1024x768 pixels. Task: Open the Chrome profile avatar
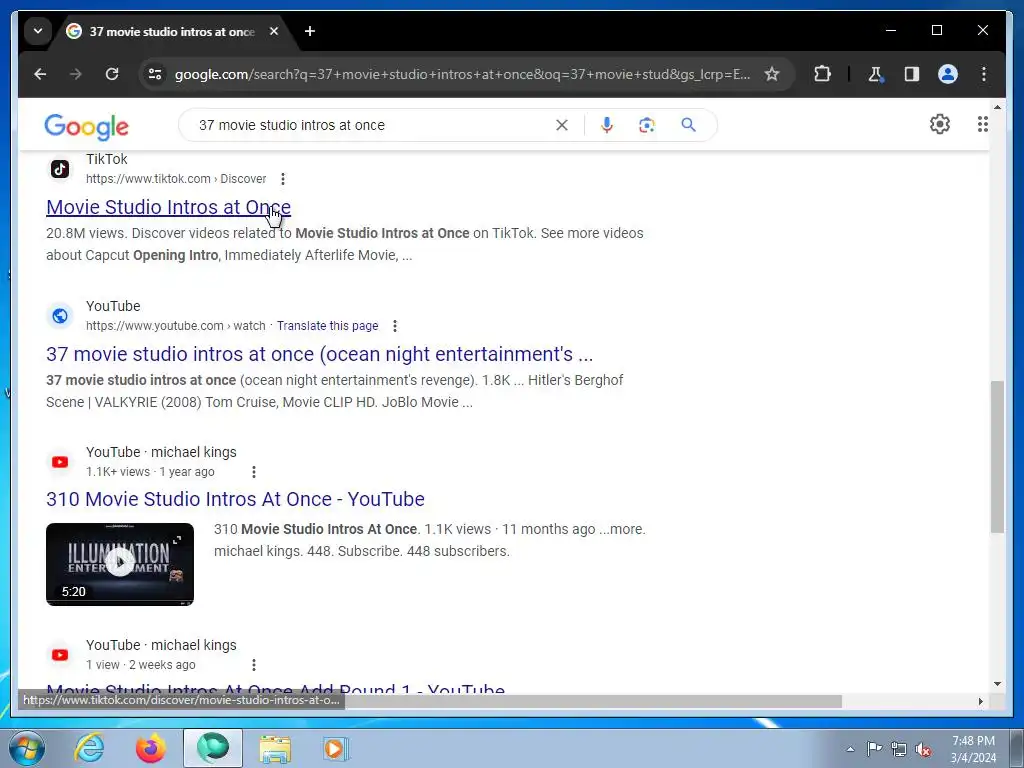pyautogui.click(x=948, y=74)
